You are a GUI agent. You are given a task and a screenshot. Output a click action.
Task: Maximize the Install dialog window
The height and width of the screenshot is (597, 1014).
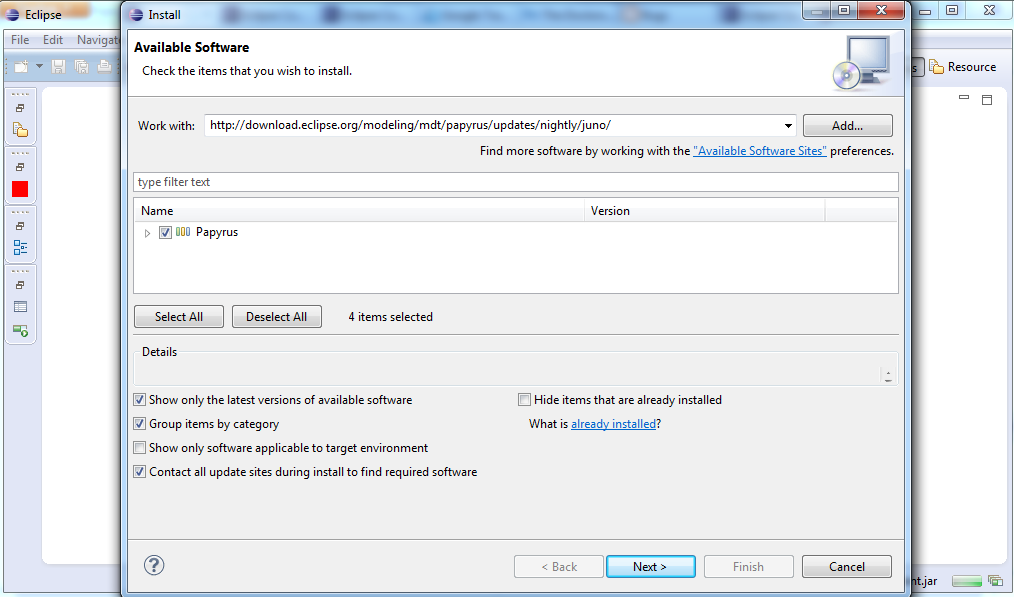(844, 10)
